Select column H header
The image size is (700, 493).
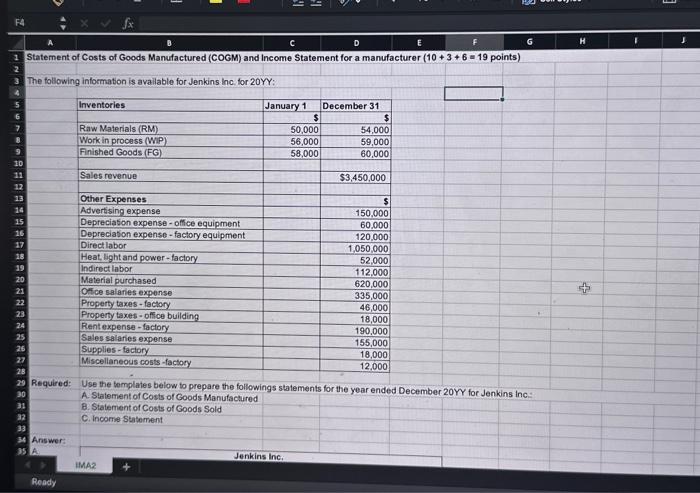582,41
